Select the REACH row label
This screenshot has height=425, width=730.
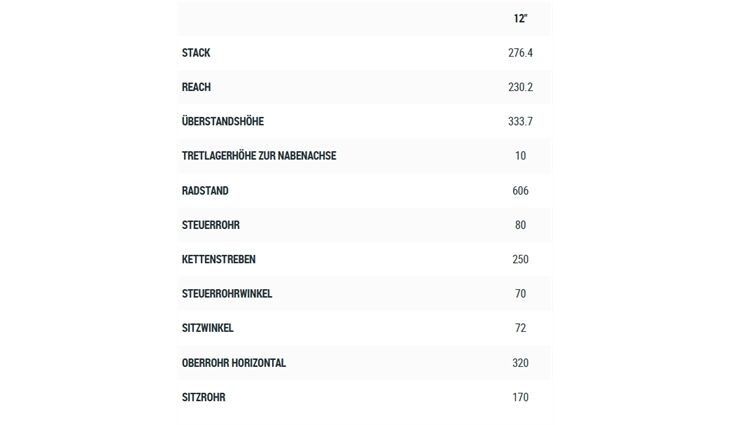pos(196,87)
